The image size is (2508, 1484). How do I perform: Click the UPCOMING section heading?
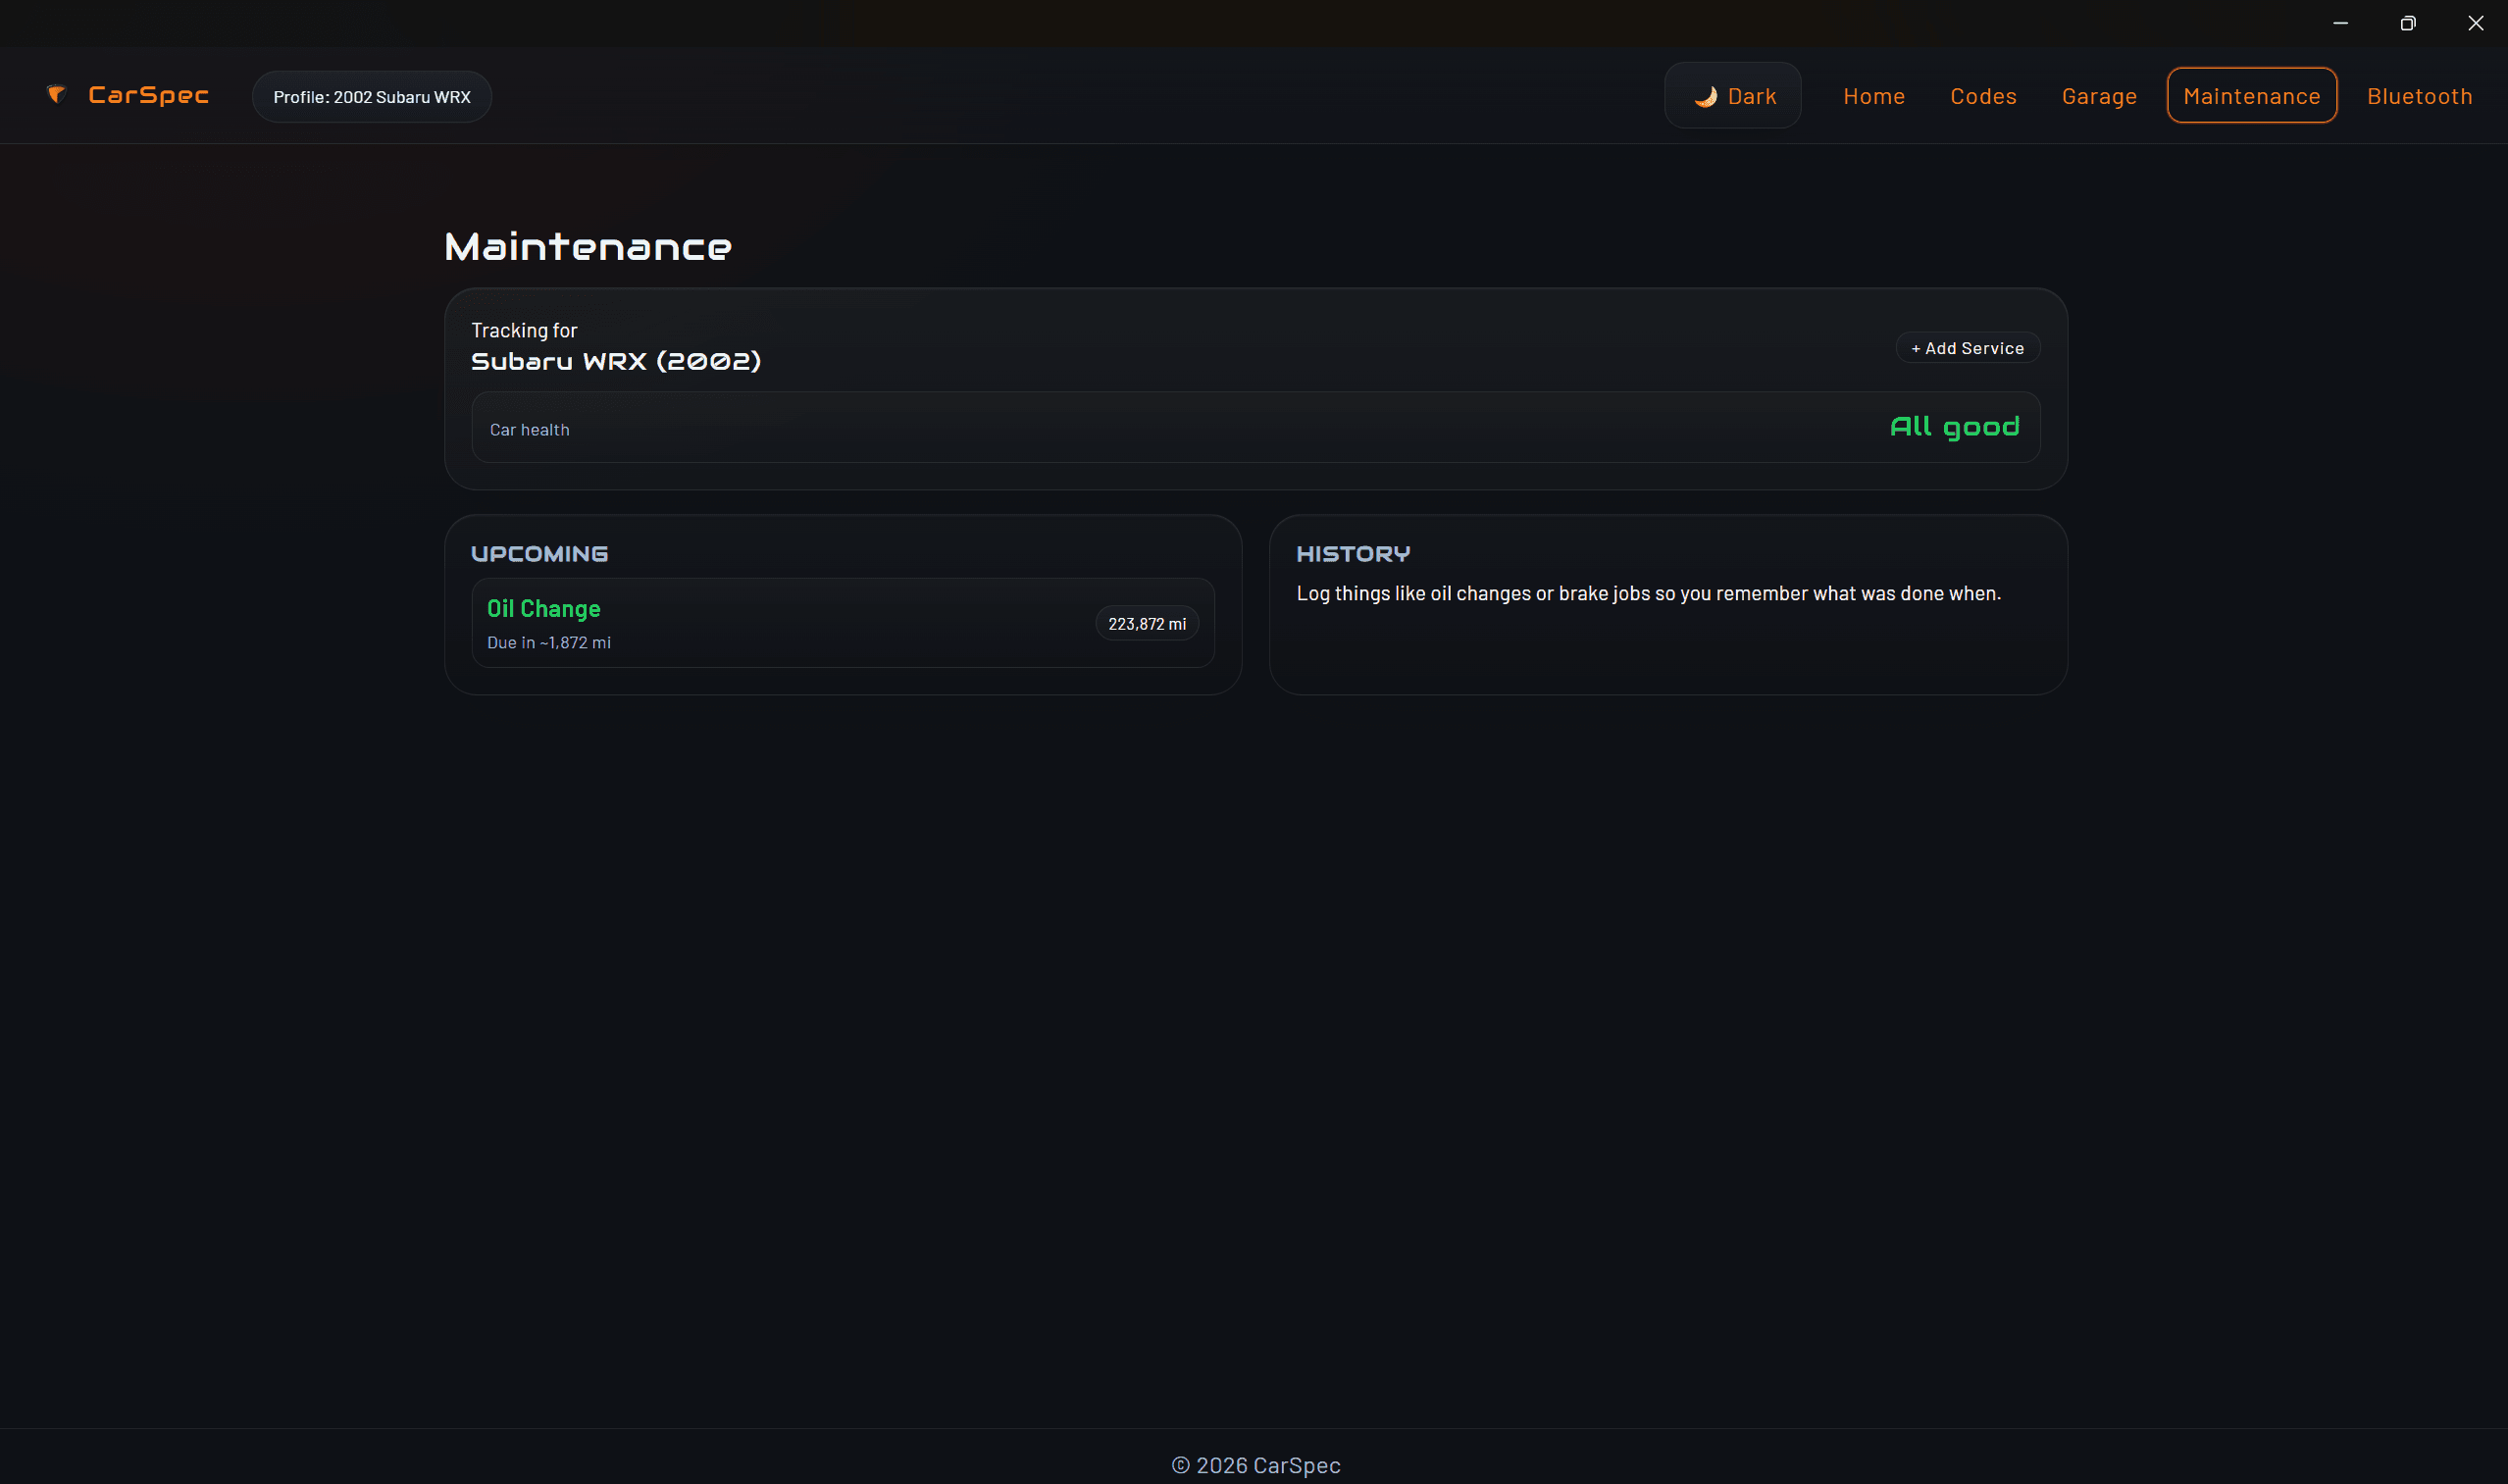pos(539,554)
